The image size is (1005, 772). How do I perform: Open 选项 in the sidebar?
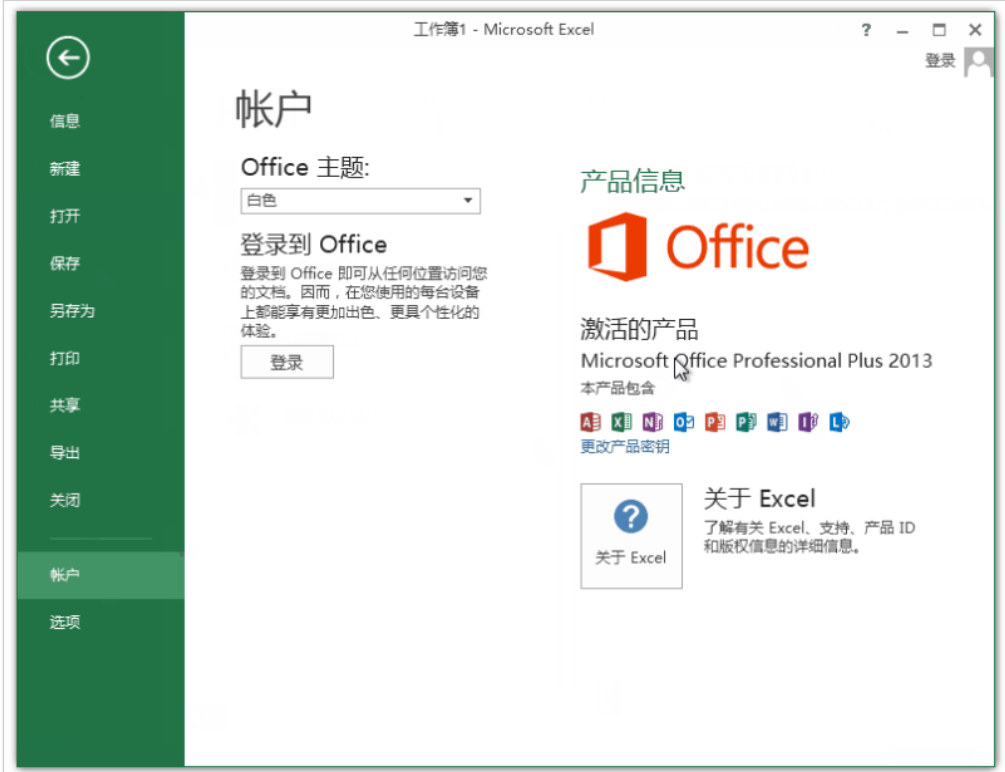[65, 622]
